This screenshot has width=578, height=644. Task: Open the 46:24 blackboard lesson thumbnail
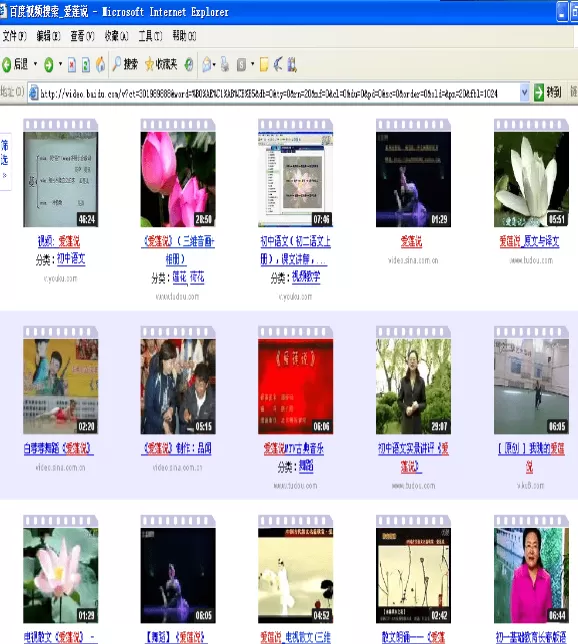coord(60,179)
